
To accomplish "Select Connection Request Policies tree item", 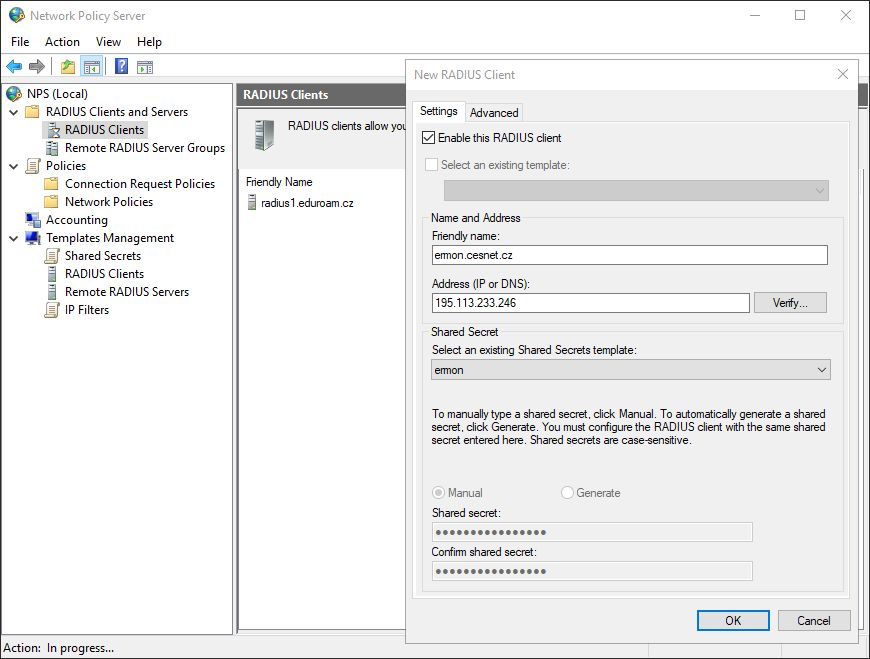I will tap(140, 184).
